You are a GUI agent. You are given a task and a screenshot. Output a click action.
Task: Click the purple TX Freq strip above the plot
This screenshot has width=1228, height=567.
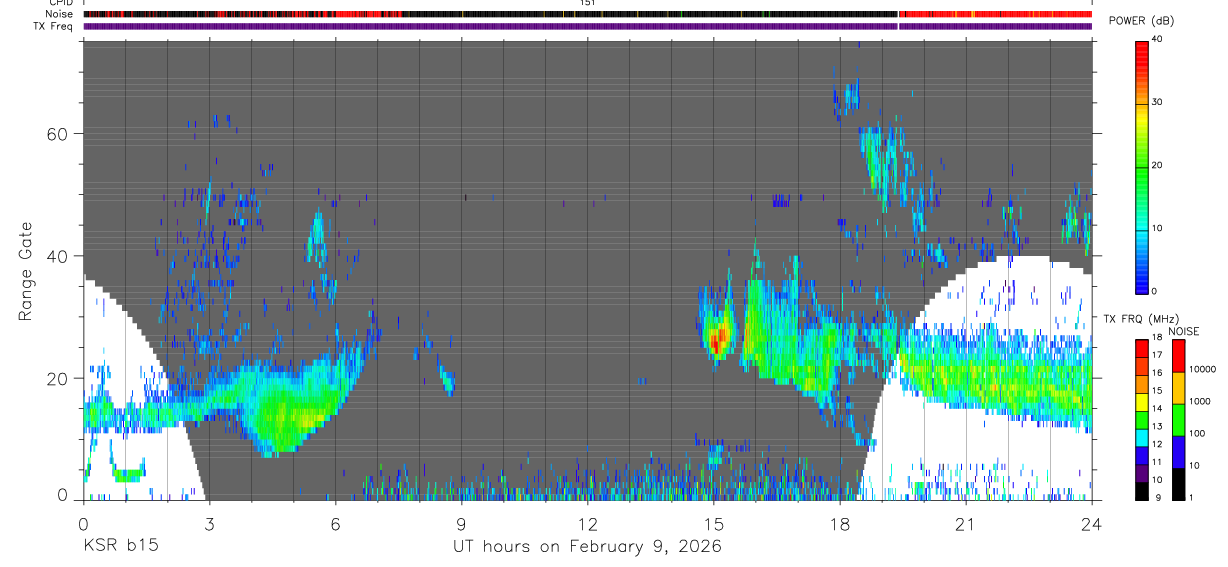click(x=587, y=26)
